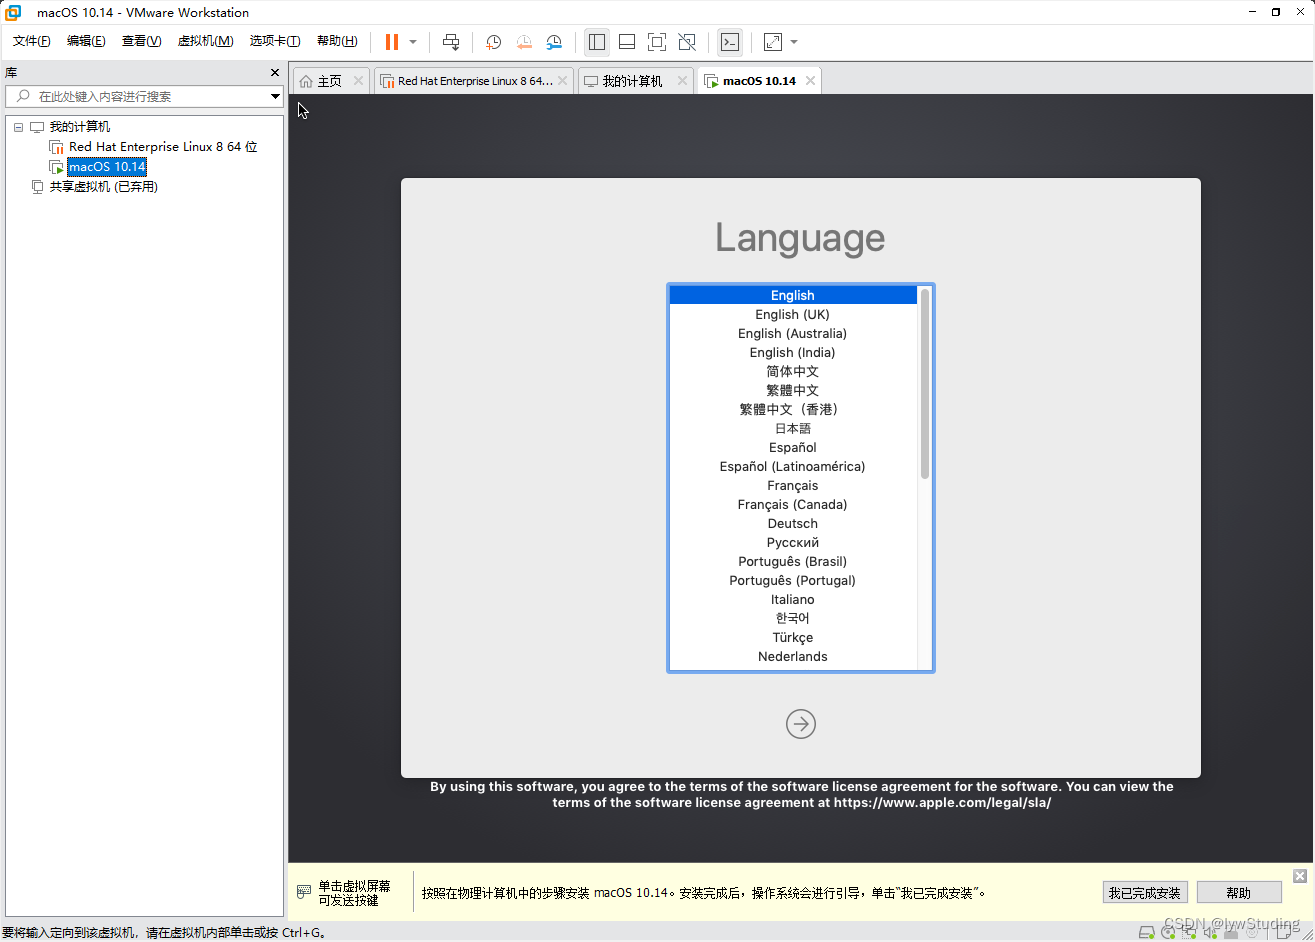Enter full screen mode icon
1315x942 pixels.
tap(657, 42)
